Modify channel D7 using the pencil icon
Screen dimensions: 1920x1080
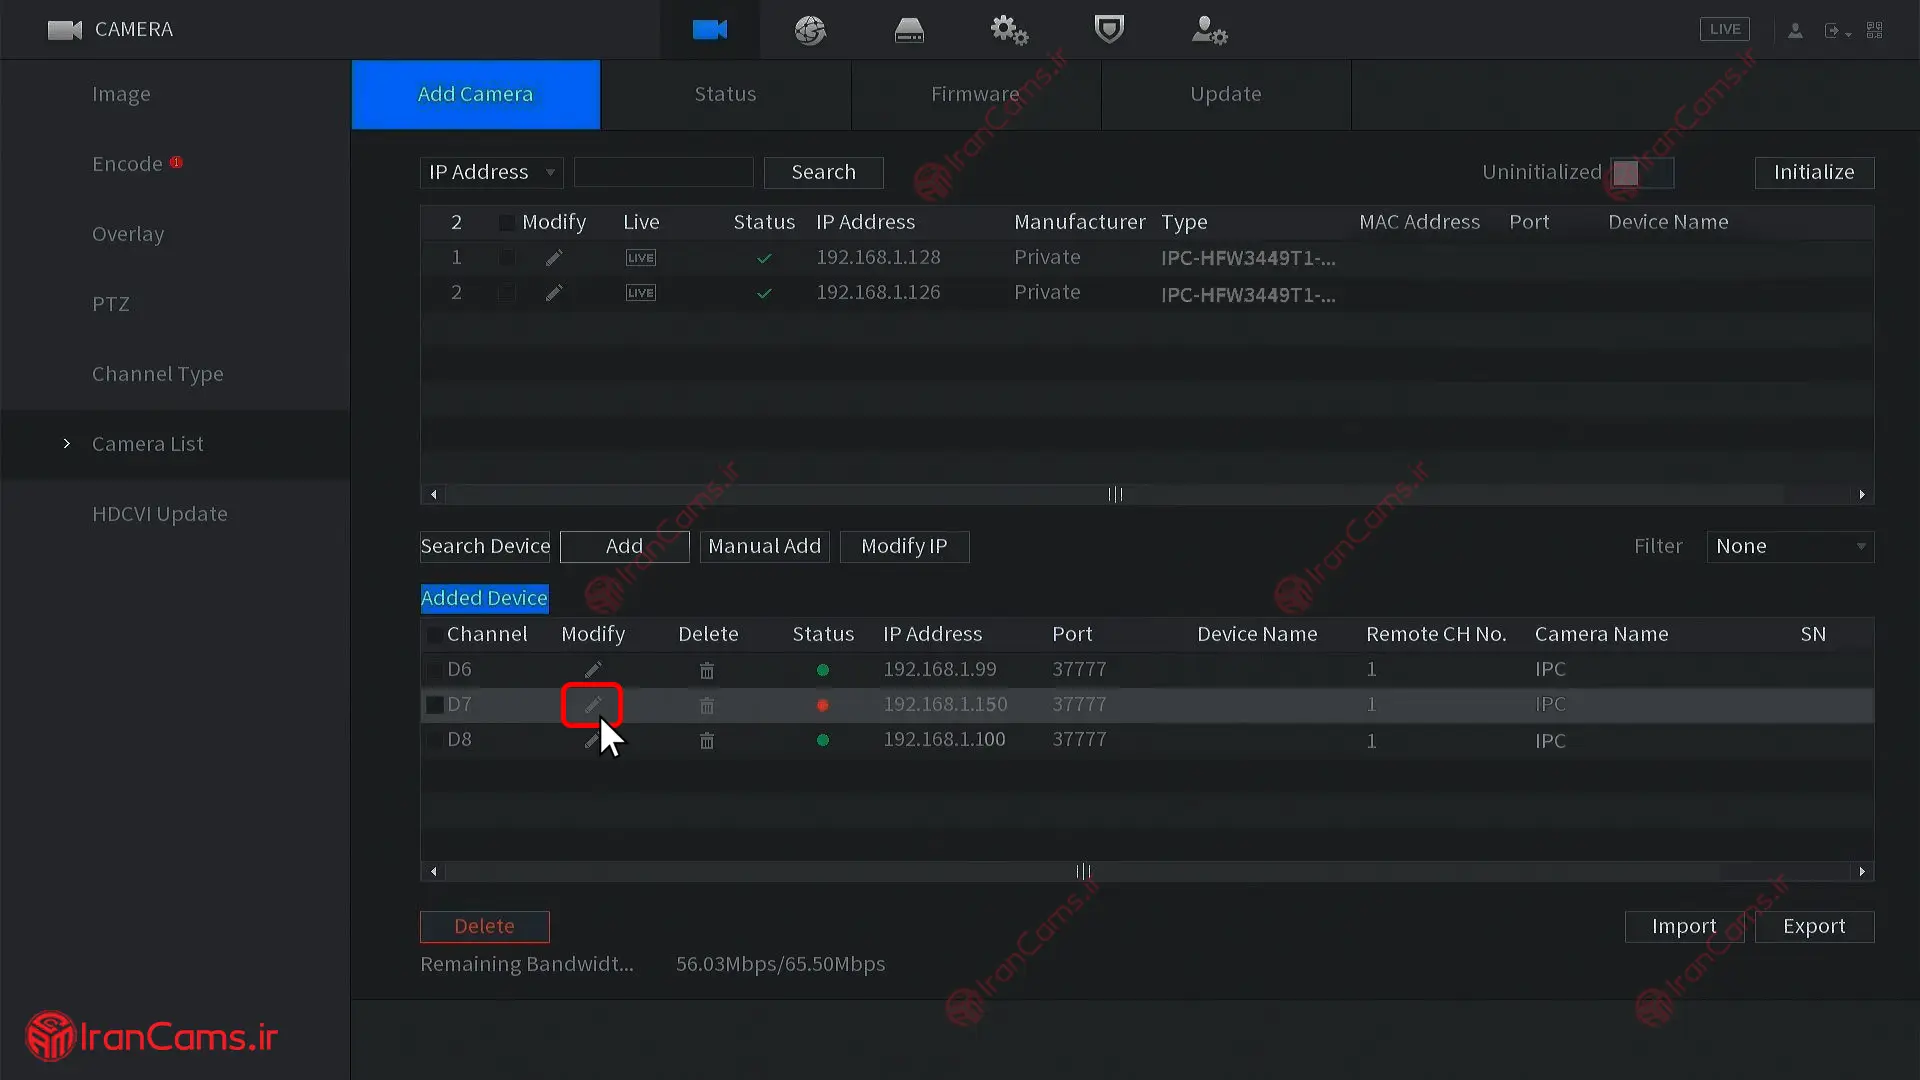(x=593, y=705)
